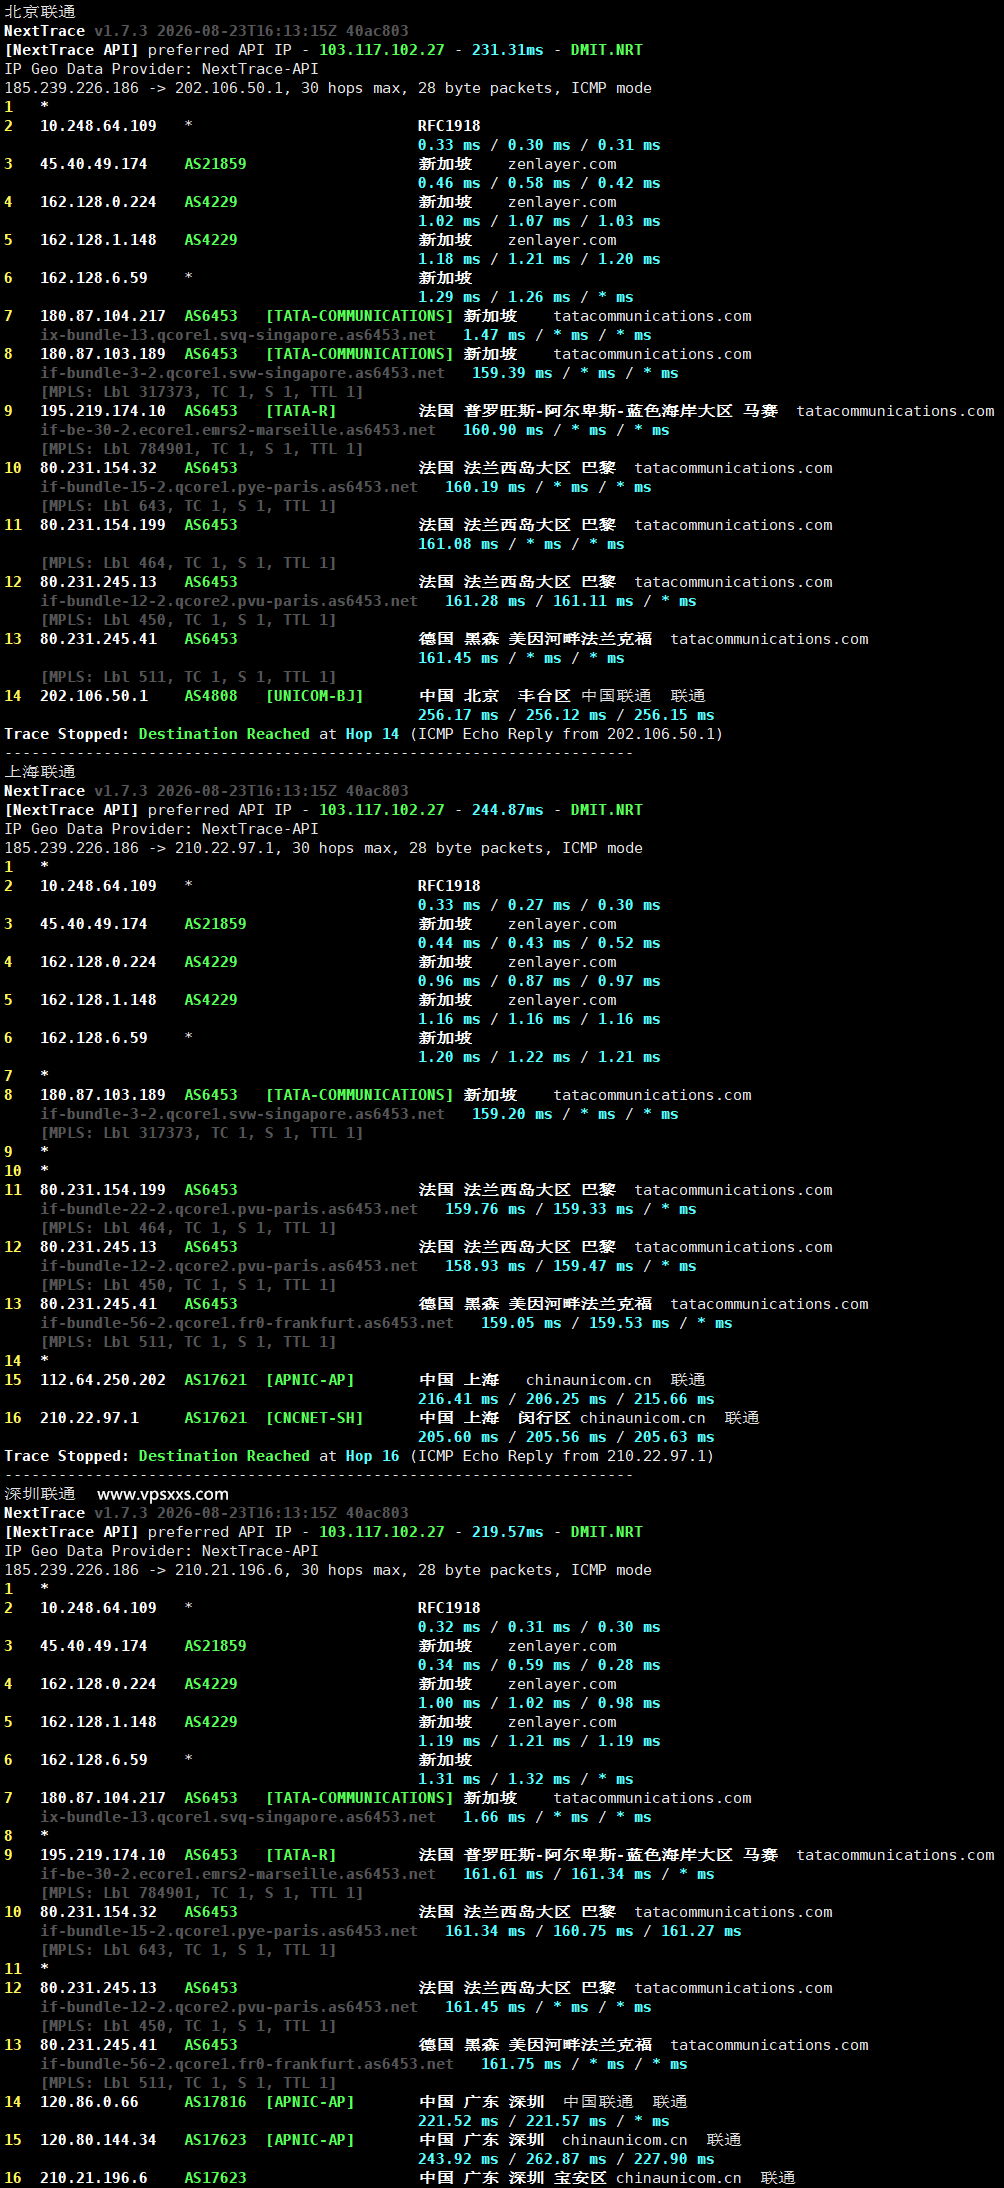1004x2188 pixels.
Task: Select the 158.93 ms latency value
Action: [x=485, y=1266]
